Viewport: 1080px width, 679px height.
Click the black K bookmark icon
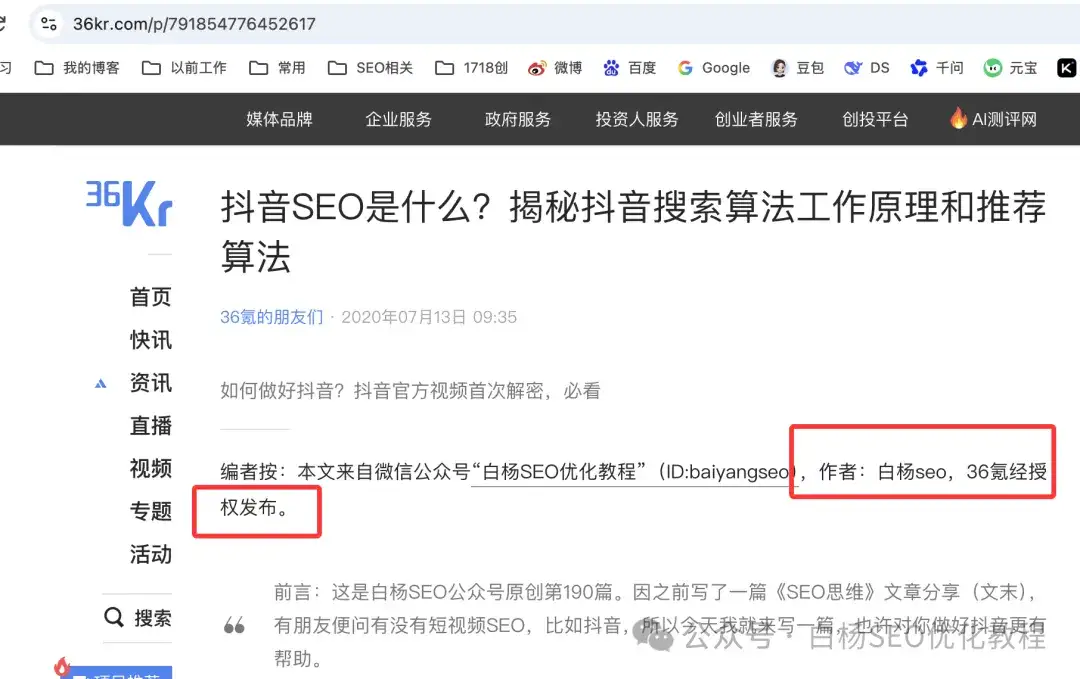[1066, 67]
